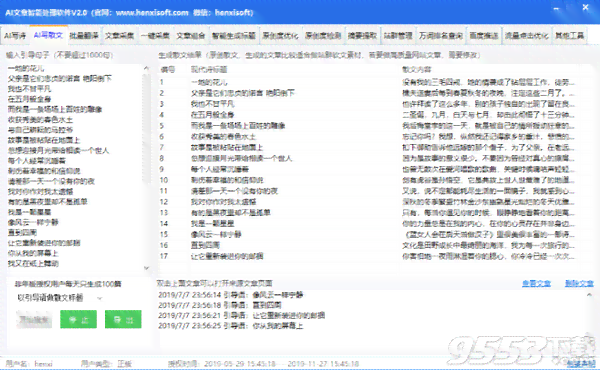Select the AI写散文 tab
This screenshot has width=600, height=370.
(x=48, y=35)
